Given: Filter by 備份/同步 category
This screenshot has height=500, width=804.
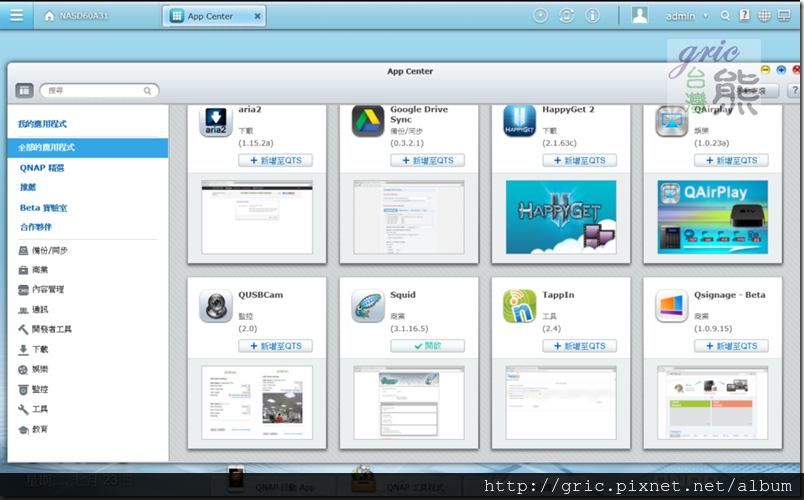Looking at the screenshot, I should (43, 250).
